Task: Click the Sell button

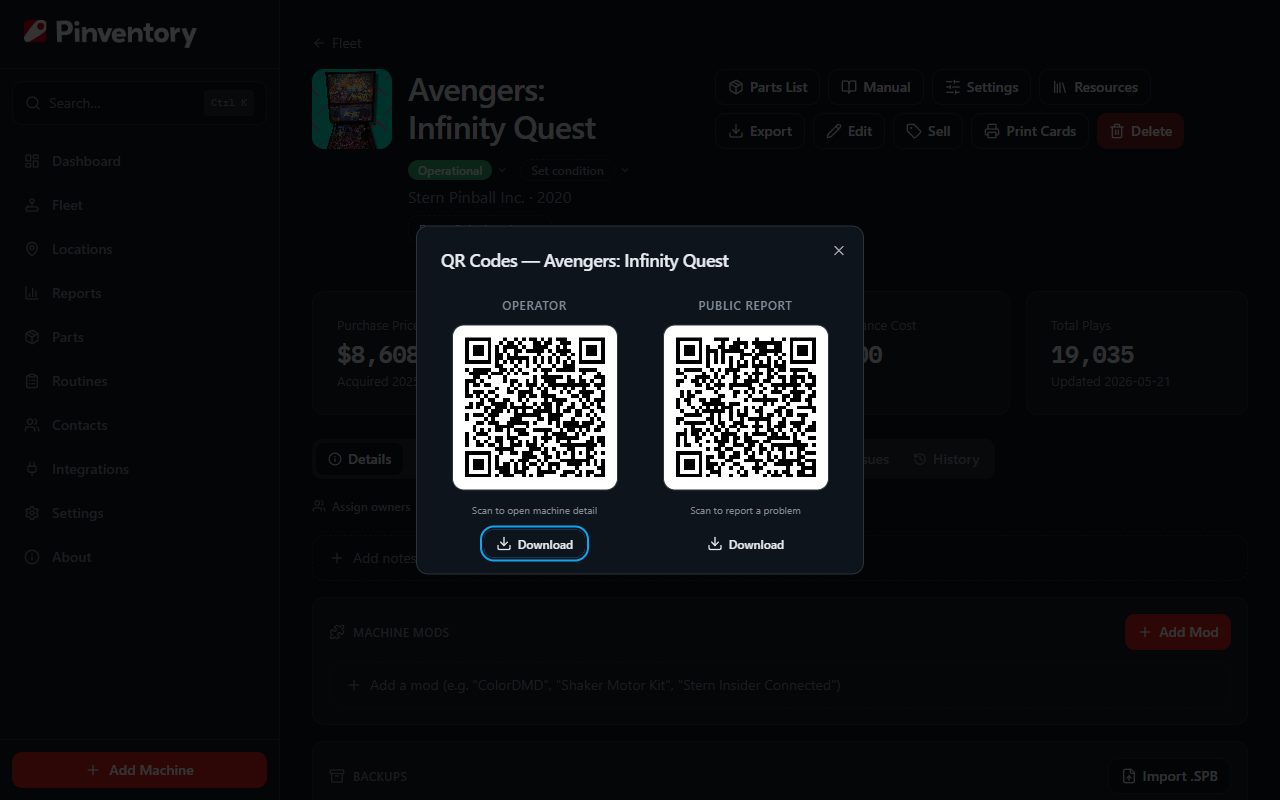Action: pyautogui.click(x=928, y=131)
